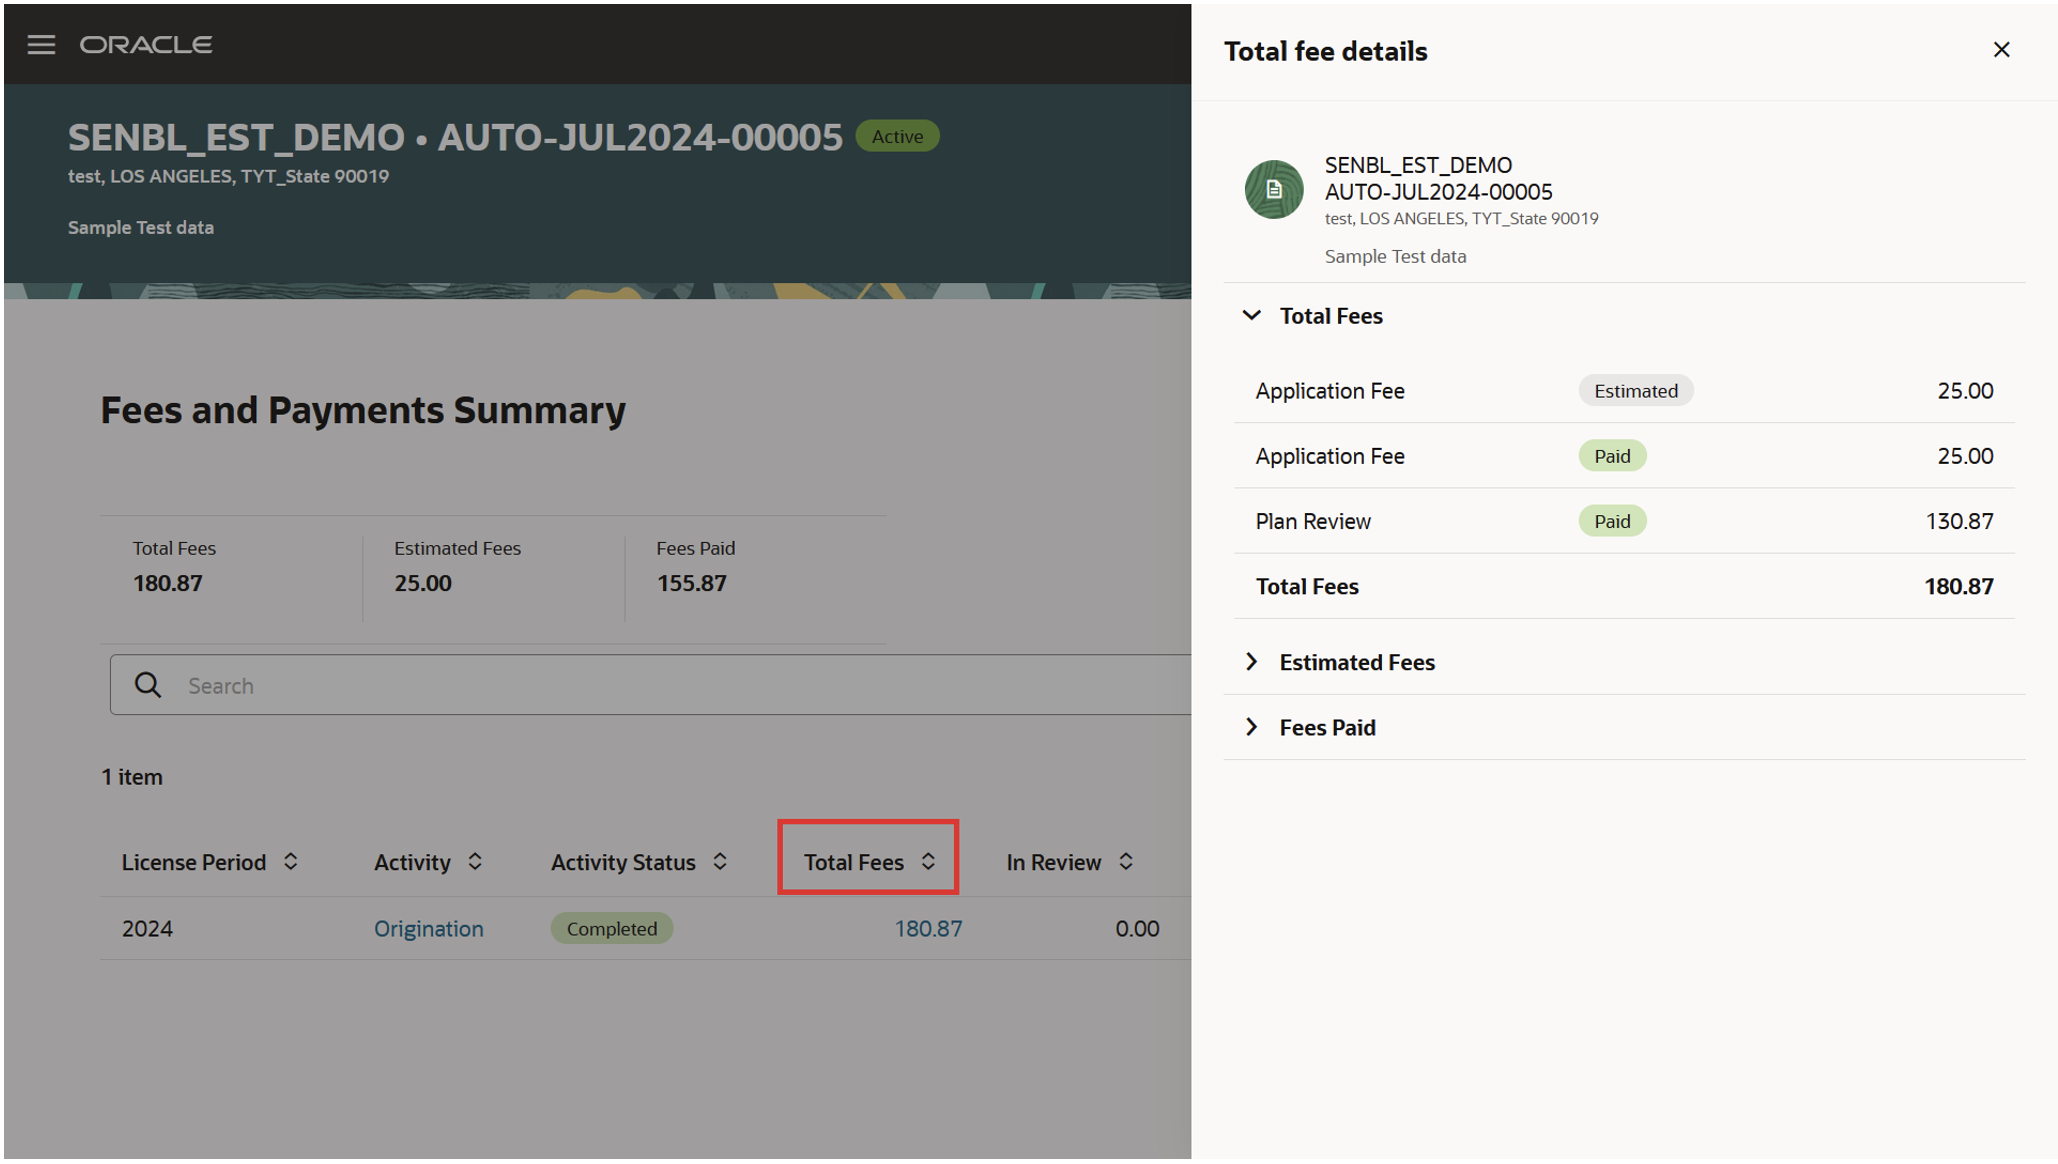Click the green document avatar icon
2058x1164 pixels.
point(1273,189)
